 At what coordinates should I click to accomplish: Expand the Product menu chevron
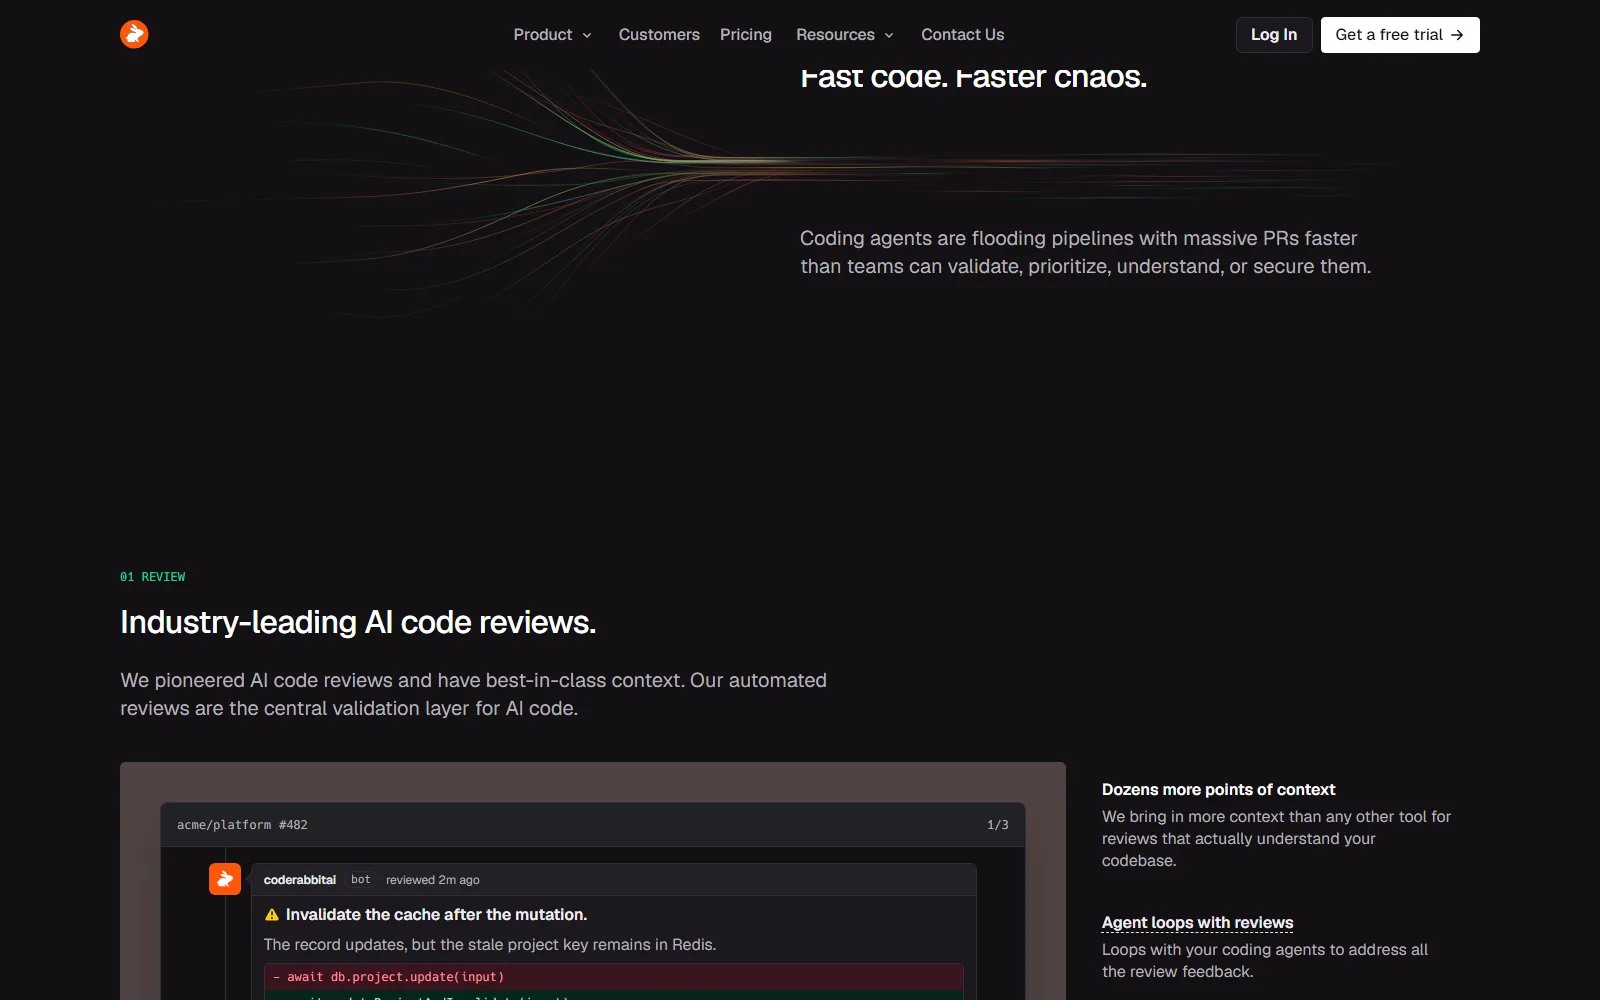[x=587, y=35]
